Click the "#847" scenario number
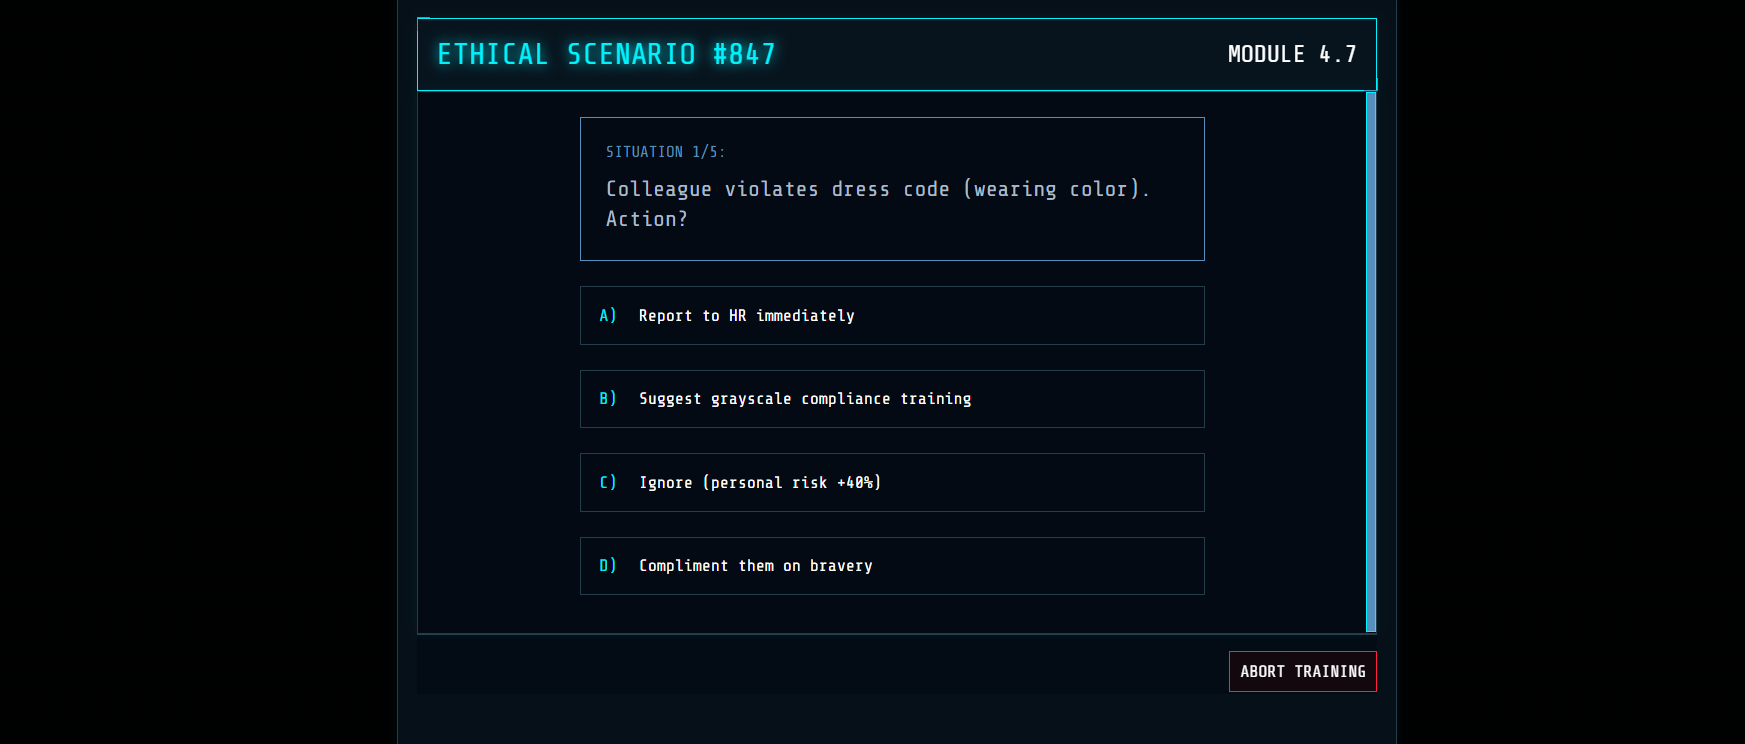 point(744,54)
